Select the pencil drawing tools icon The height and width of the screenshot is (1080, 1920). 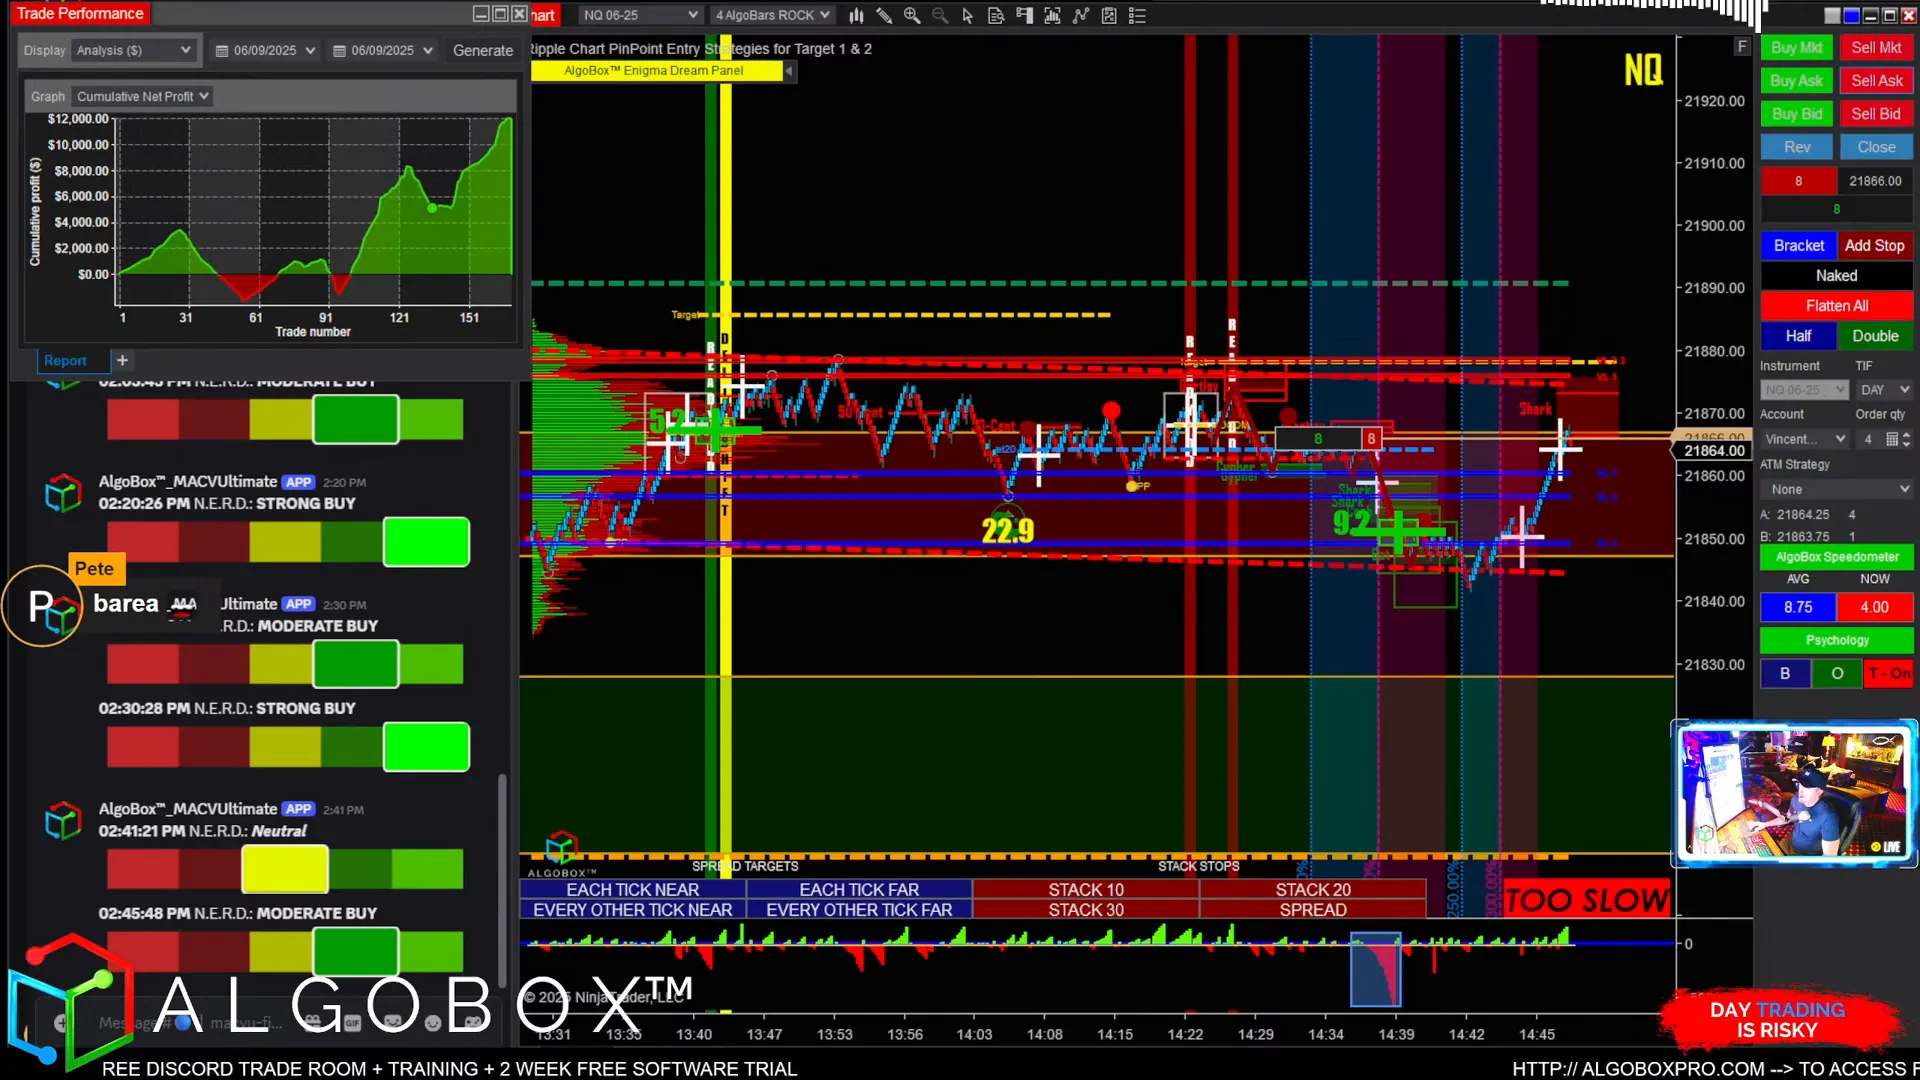pyautogui.click(x=884, y=15)
